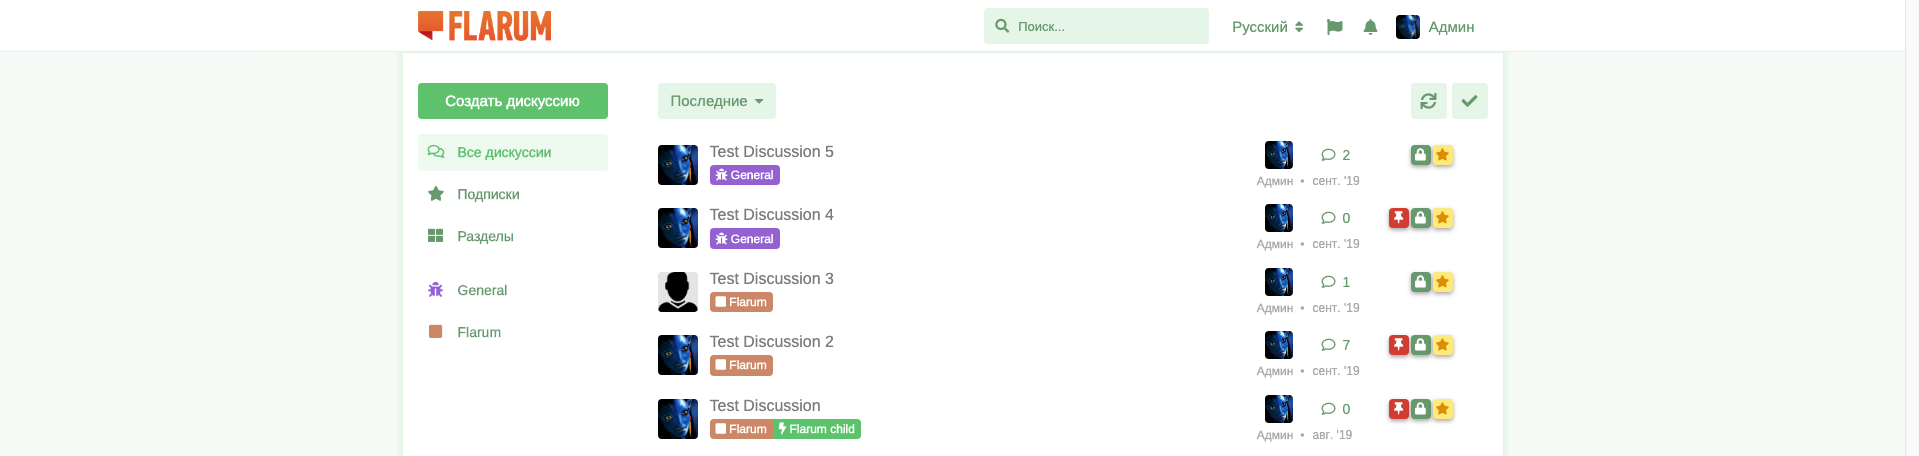Refresh the discussion list
The height and width of the screenshot is (456, 1919).
[x=1429, y=101]
